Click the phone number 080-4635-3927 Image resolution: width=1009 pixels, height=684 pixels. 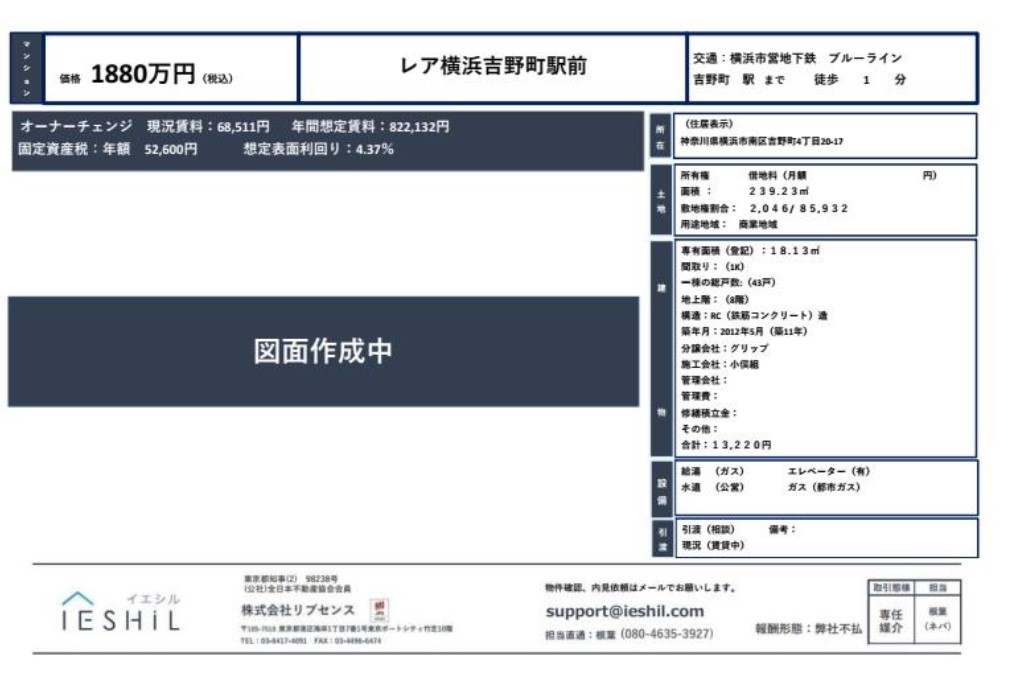(666, 634)
